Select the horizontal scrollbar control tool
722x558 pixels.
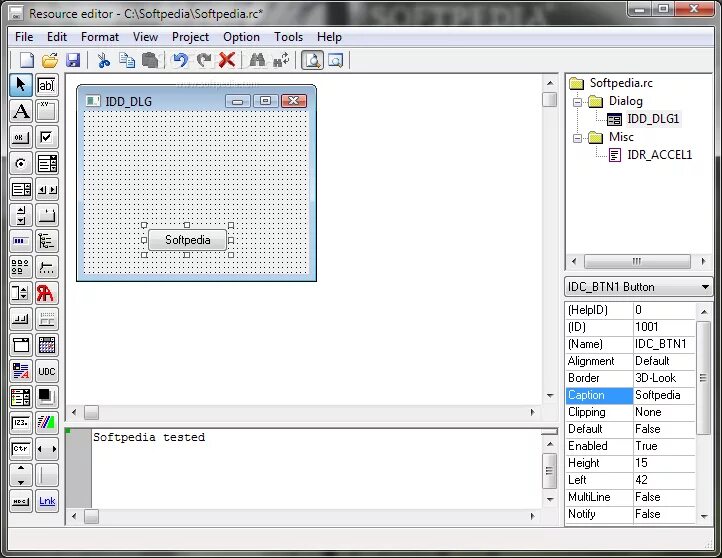(47, 189)
